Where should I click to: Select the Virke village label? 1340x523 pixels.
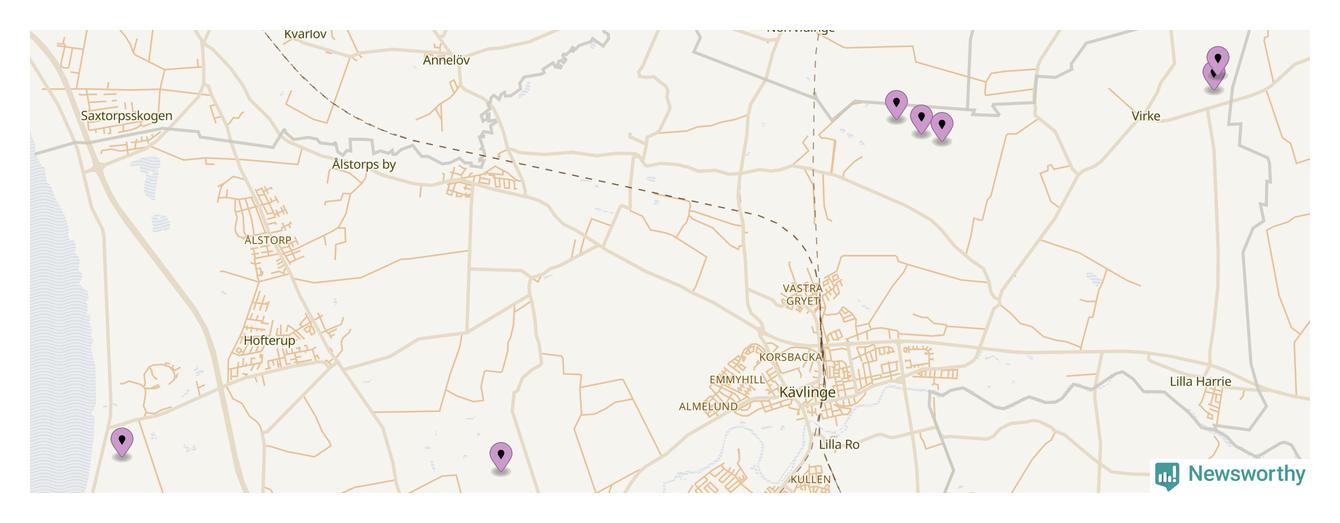1146,116
